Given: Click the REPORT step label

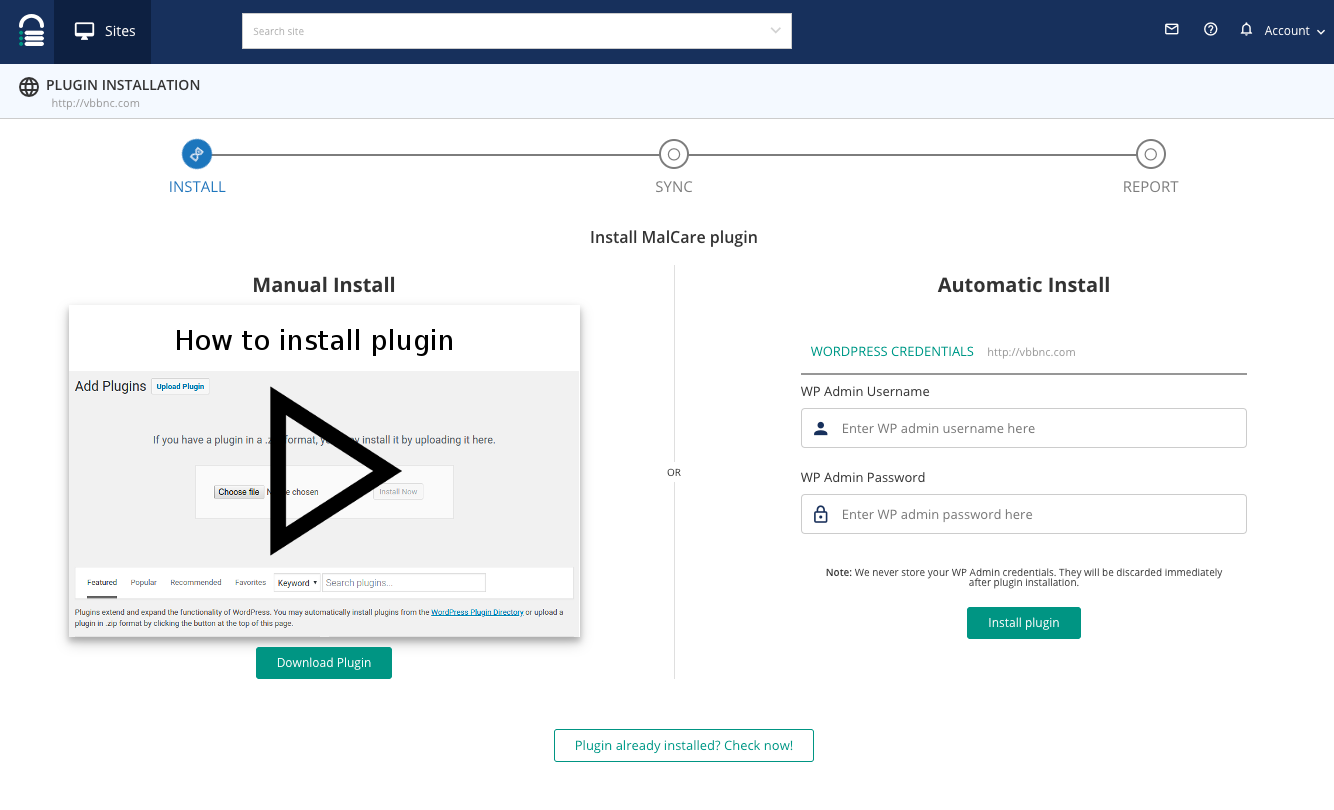Looking at the screenshot, I should click(1151, 187).
